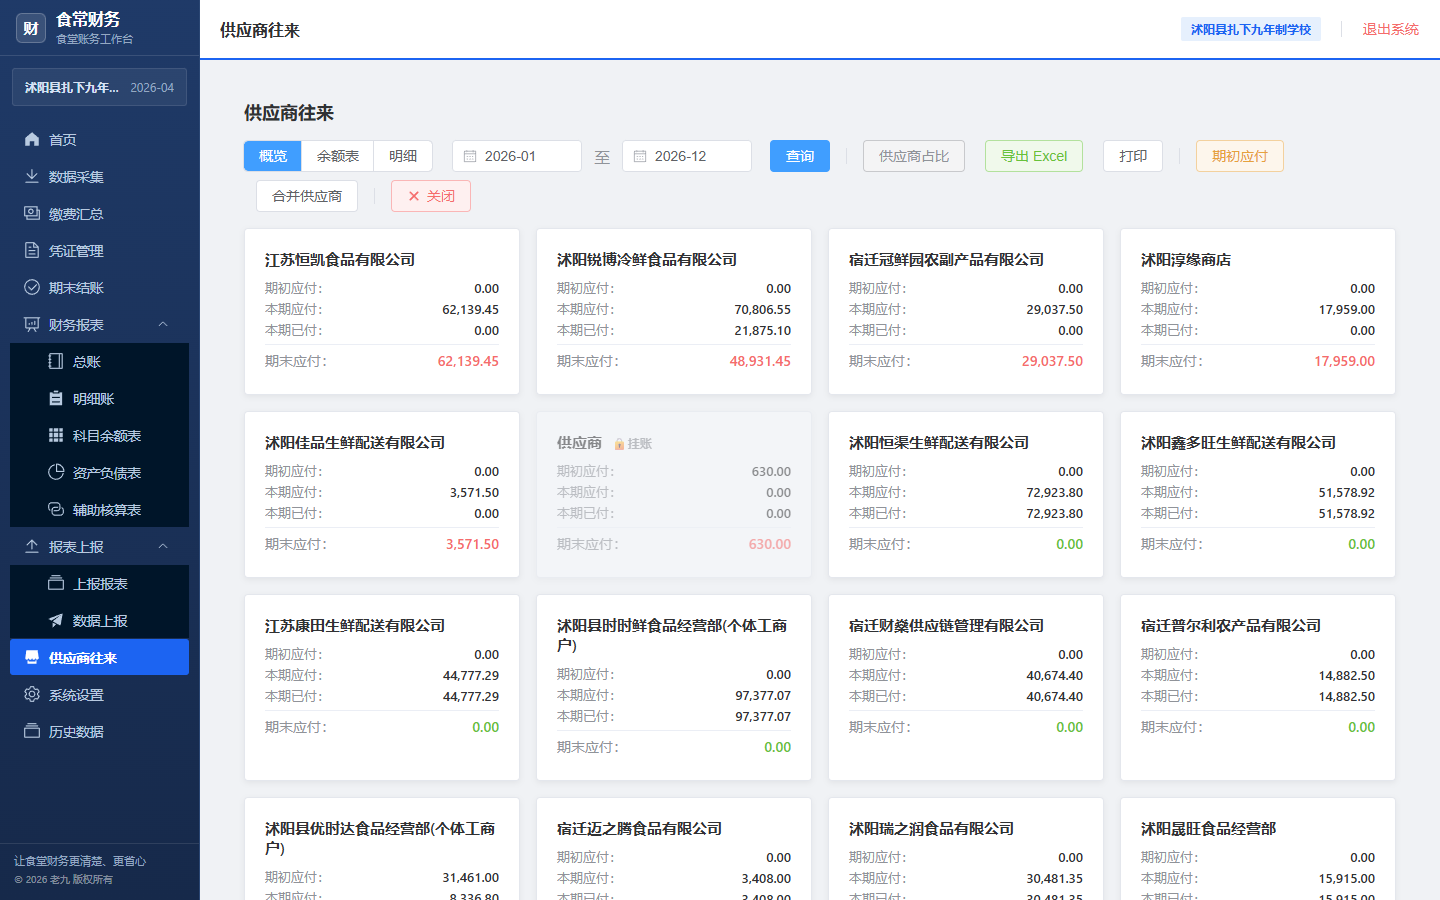Open the 供应商往来 sidebar menu item

click(99, 657)
